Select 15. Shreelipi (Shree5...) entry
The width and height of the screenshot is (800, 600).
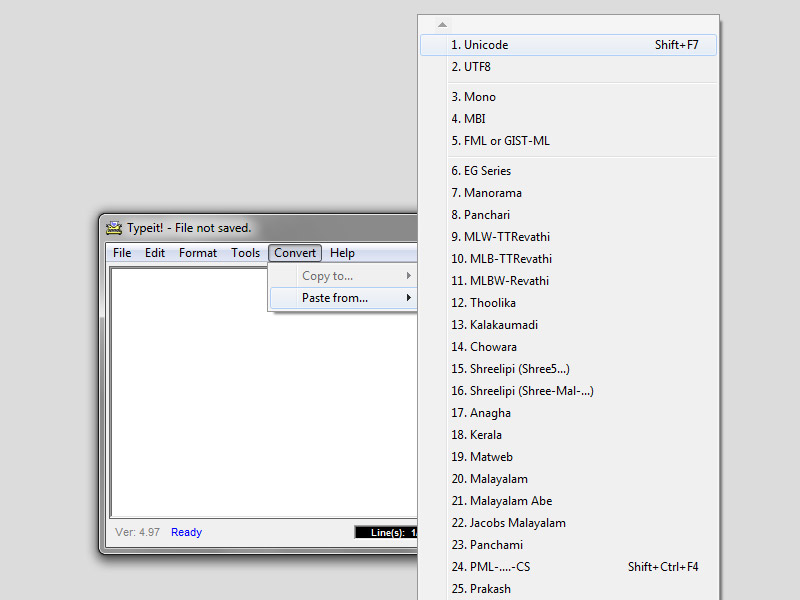point(568,368)
